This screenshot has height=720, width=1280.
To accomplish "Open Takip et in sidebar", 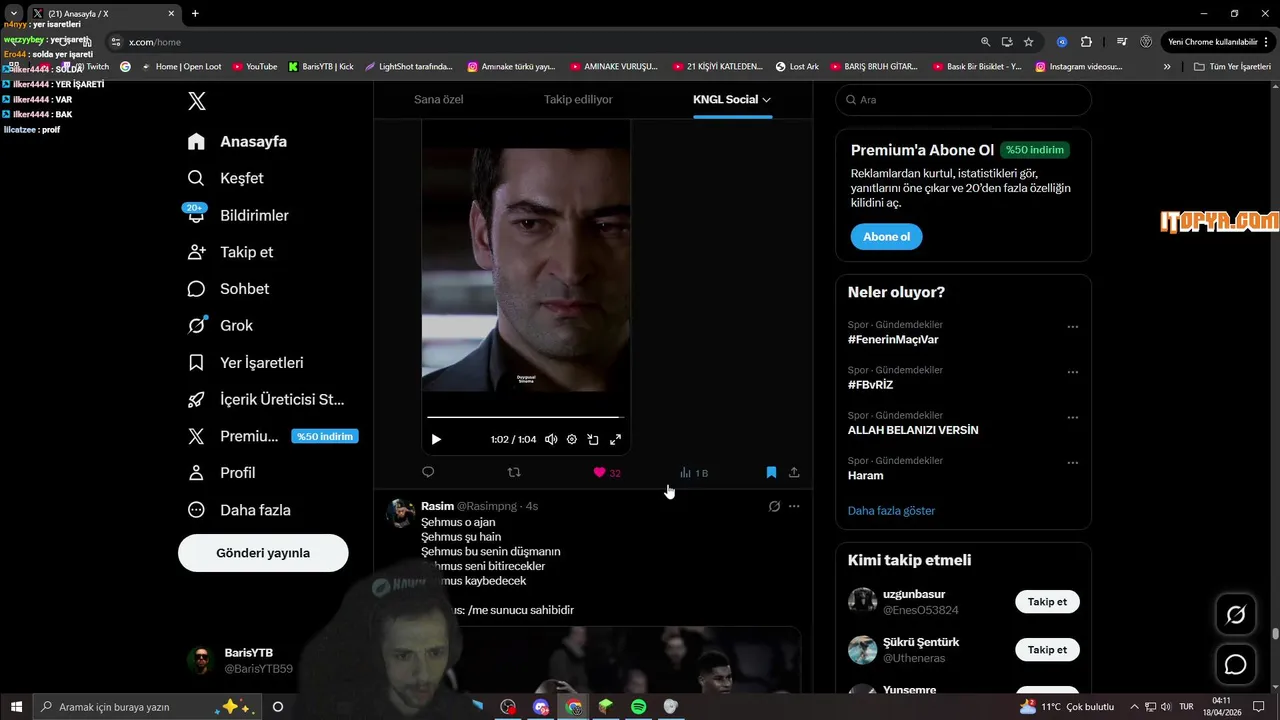I will [x=230, y=252].
